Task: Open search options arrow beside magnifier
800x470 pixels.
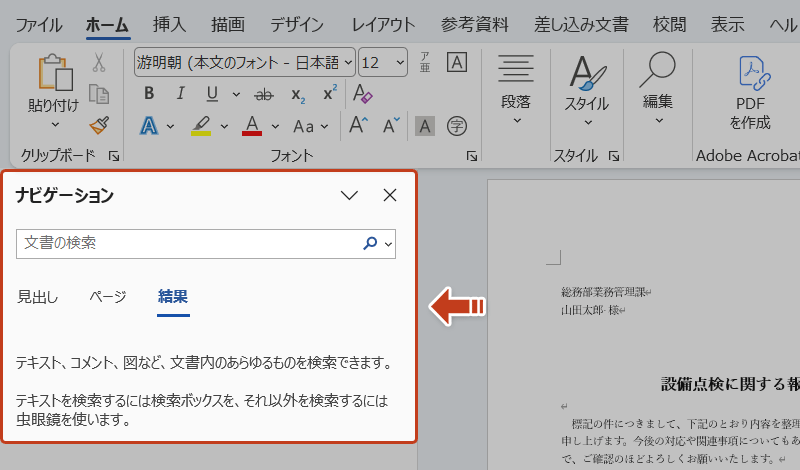Action: pos(389,244)
